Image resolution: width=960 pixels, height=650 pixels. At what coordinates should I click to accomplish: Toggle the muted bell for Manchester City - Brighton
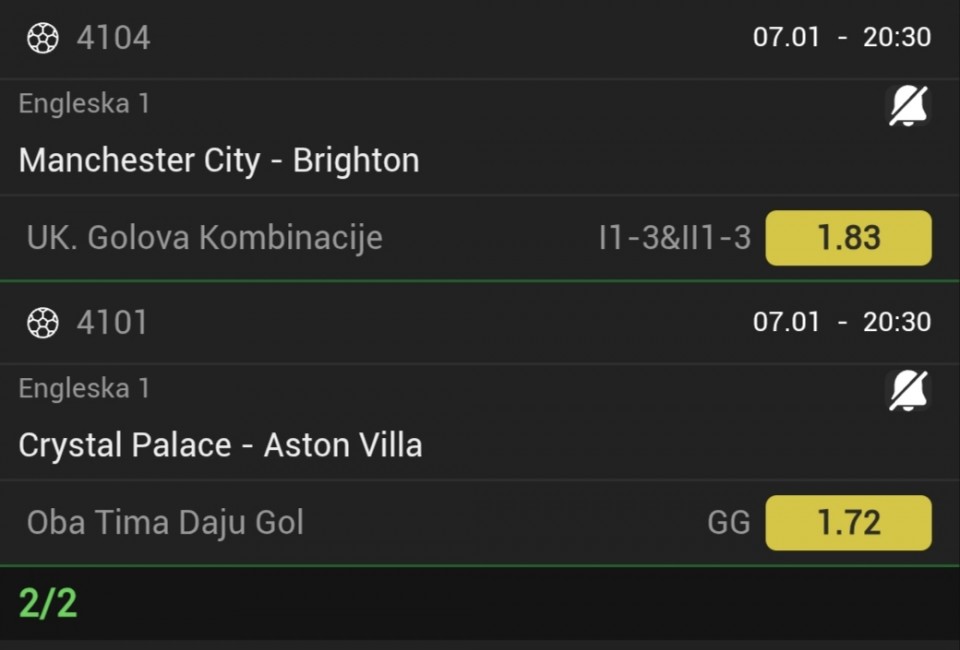(x=908, y=106)
